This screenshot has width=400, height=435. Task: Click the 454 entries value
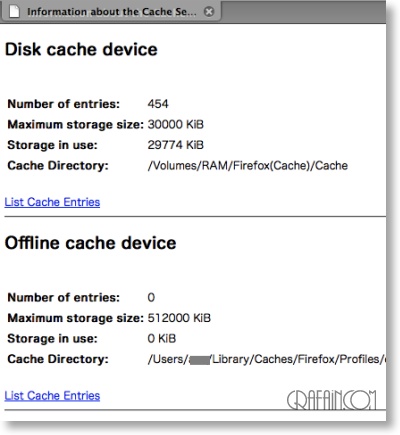coord(158,104)
